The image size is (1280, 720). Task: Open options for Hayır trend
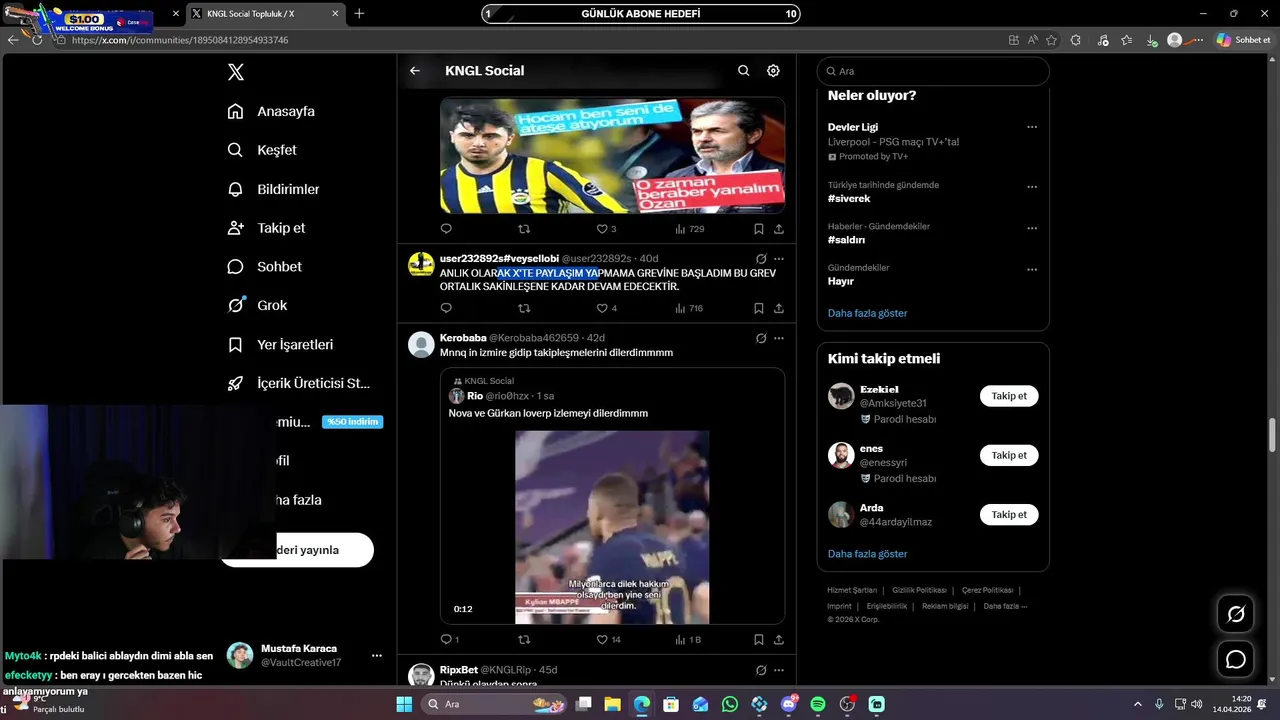(x=1032, y=269)
